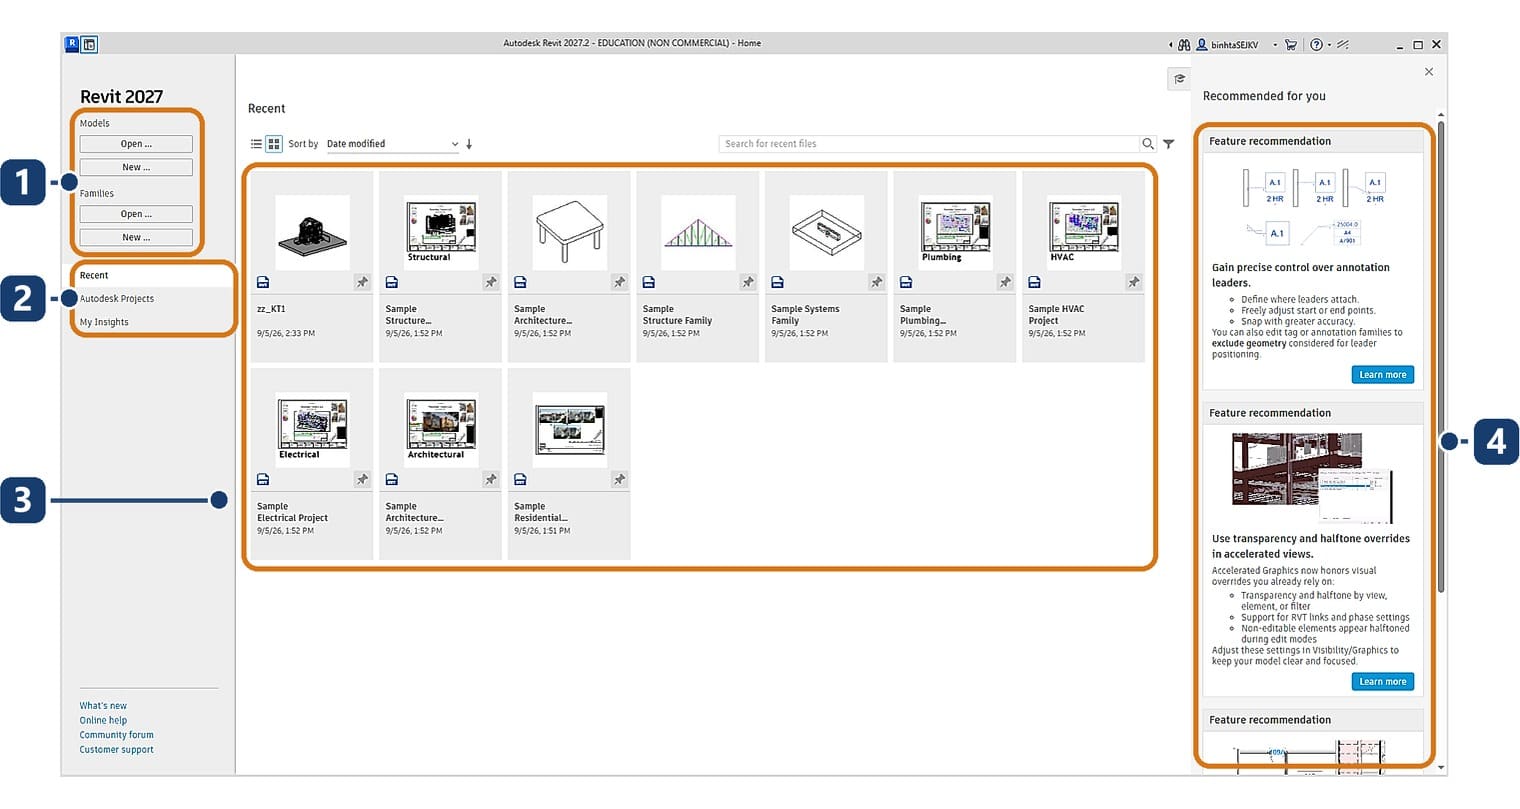Screen dimensions: 1520x809
Task: Pin the Sample Systems Family file
Action: [x=876, y=283]
